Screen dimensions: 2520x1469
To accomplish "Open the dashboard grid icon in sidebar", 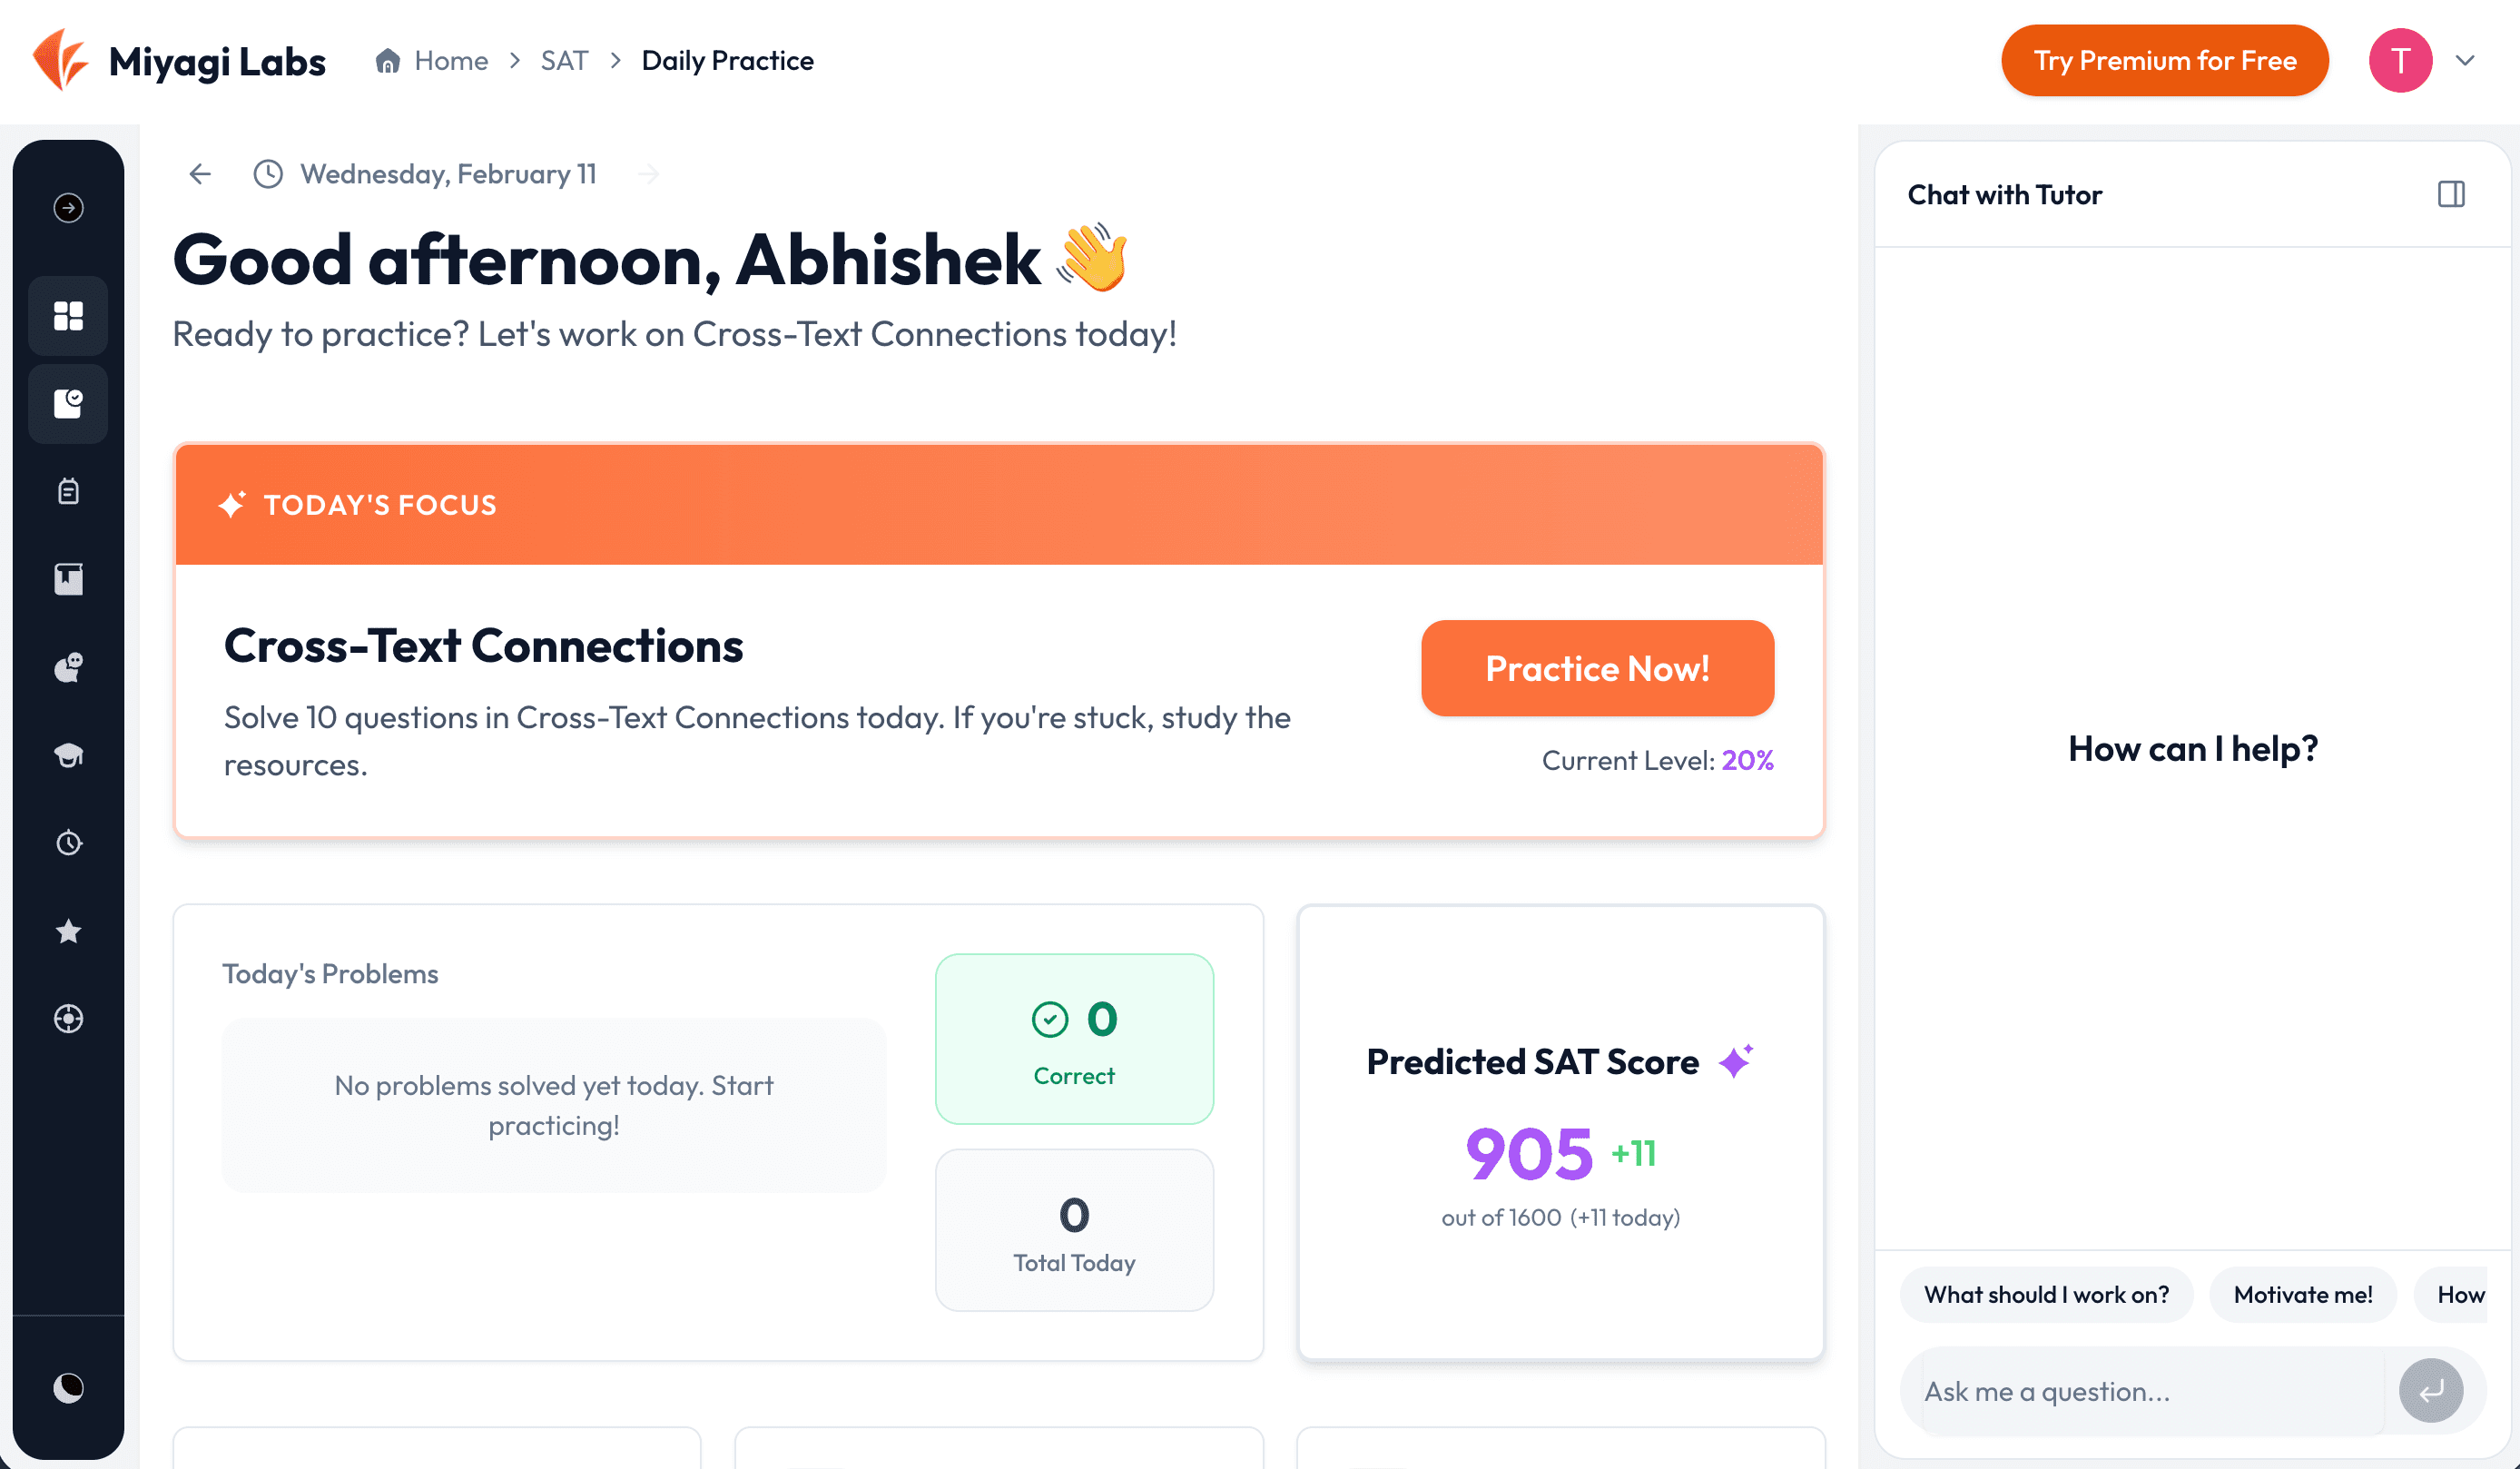I will 67,315.
